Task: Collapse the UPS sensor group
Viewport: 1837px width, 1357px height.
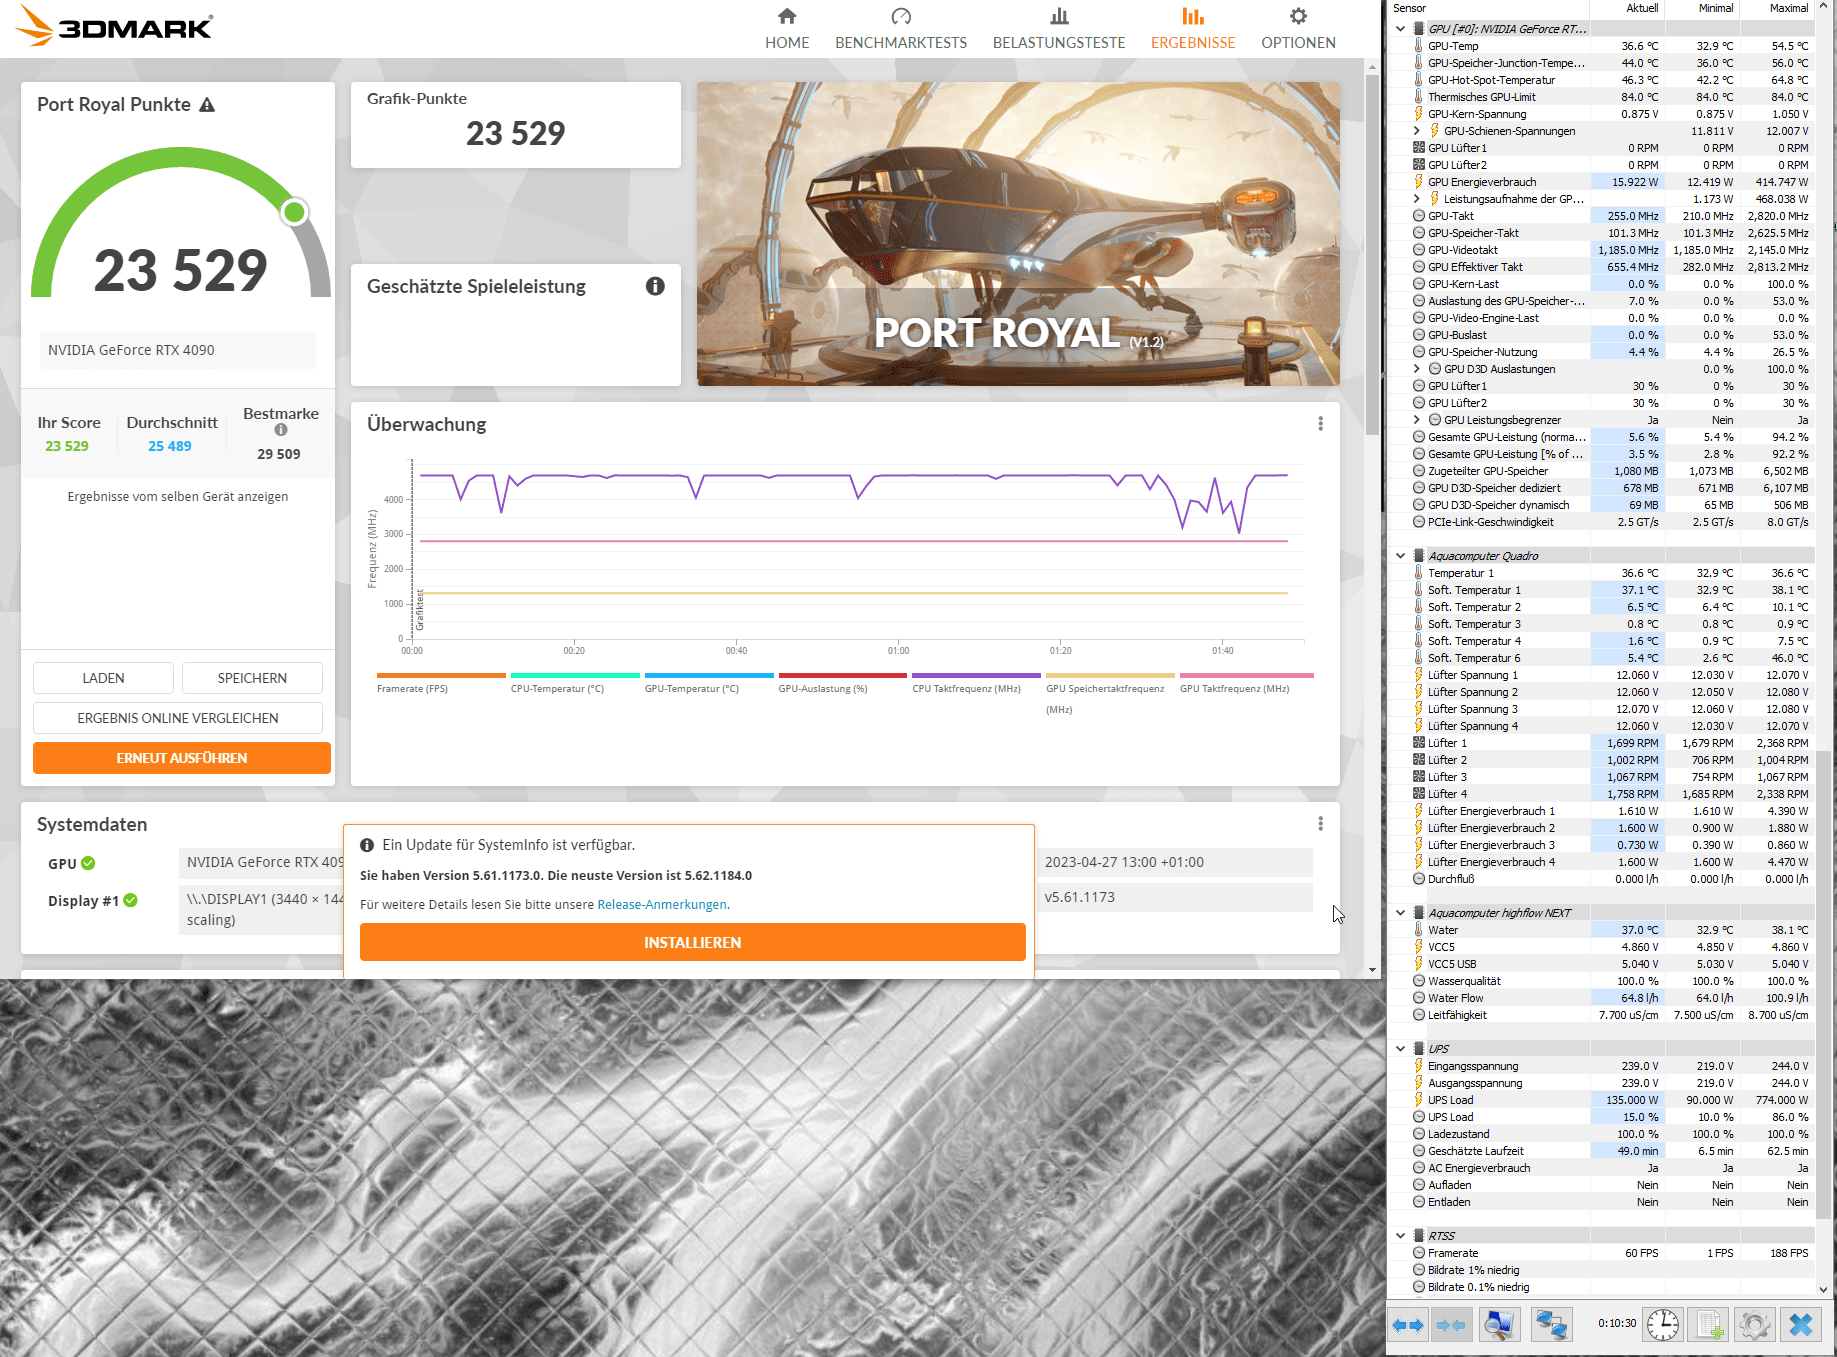Action: (1400, 1049)
